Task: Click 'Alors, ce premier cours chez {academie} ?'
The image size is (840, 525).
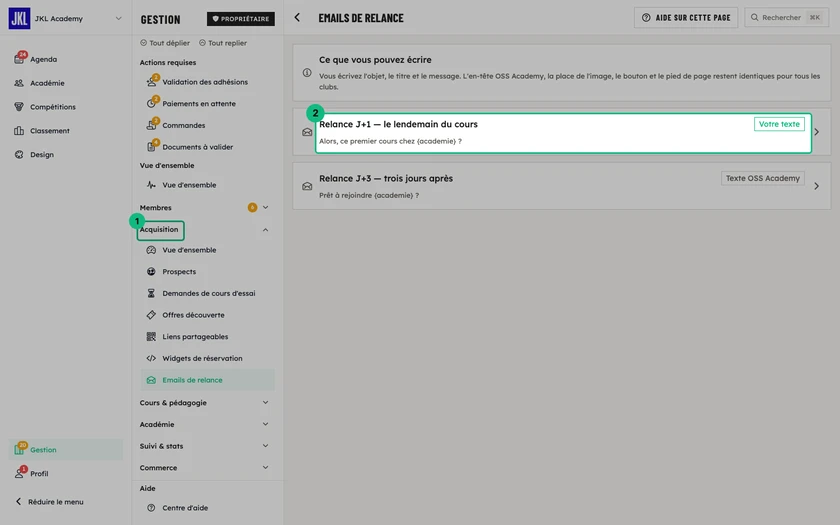Action: coord(391,141)
